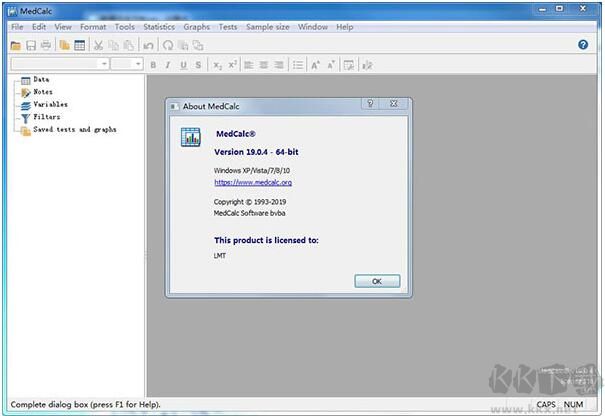
Task: Select Data in the tree panel
Action: [41, 79]
